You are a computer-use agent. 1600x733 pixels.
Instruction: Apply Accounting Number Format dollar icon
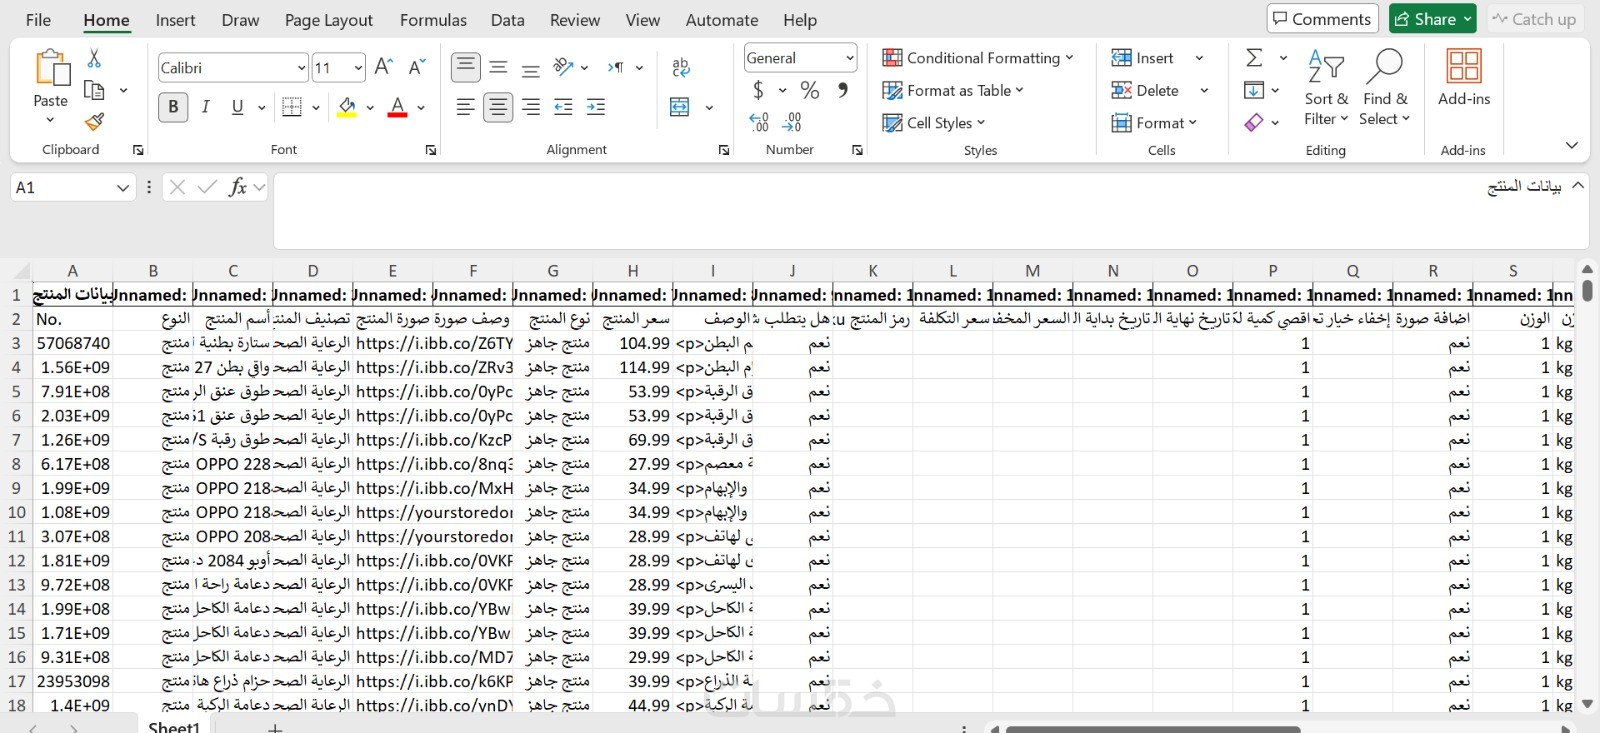tap(759, 90)
